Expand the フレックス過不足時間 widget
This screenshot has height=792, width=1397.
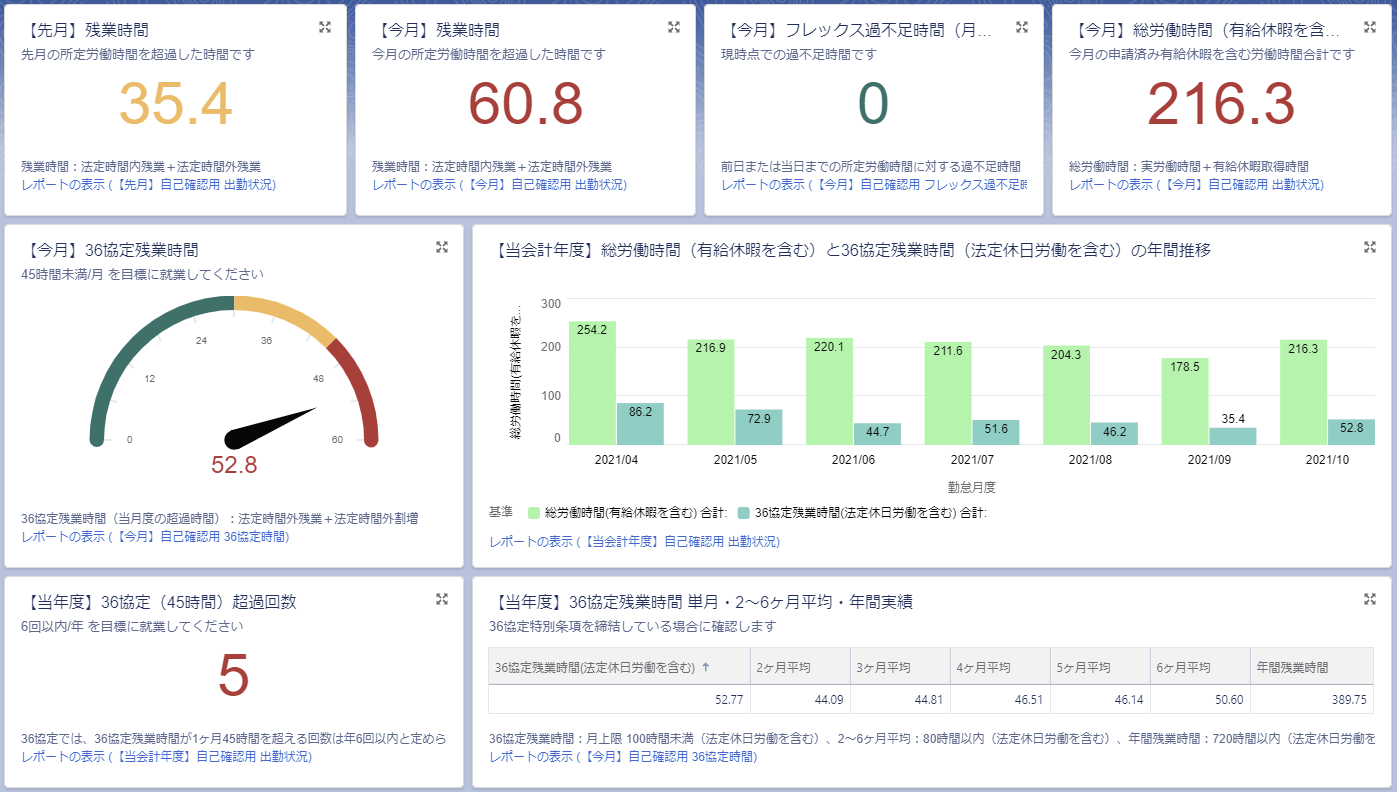(1022, 28)
